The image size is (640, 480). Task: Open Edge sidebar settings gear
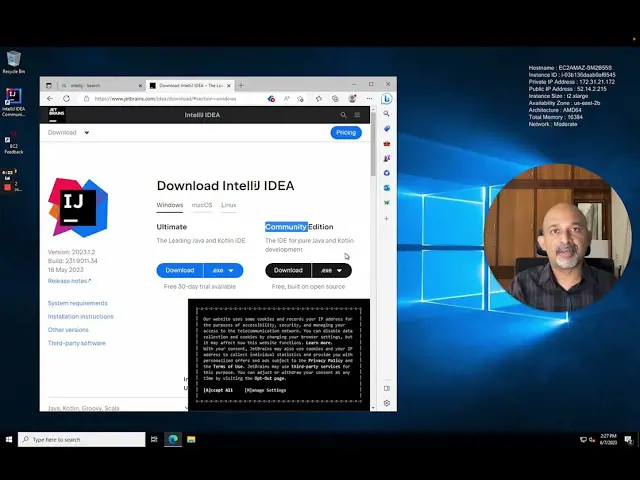click(x=387, y=403)
